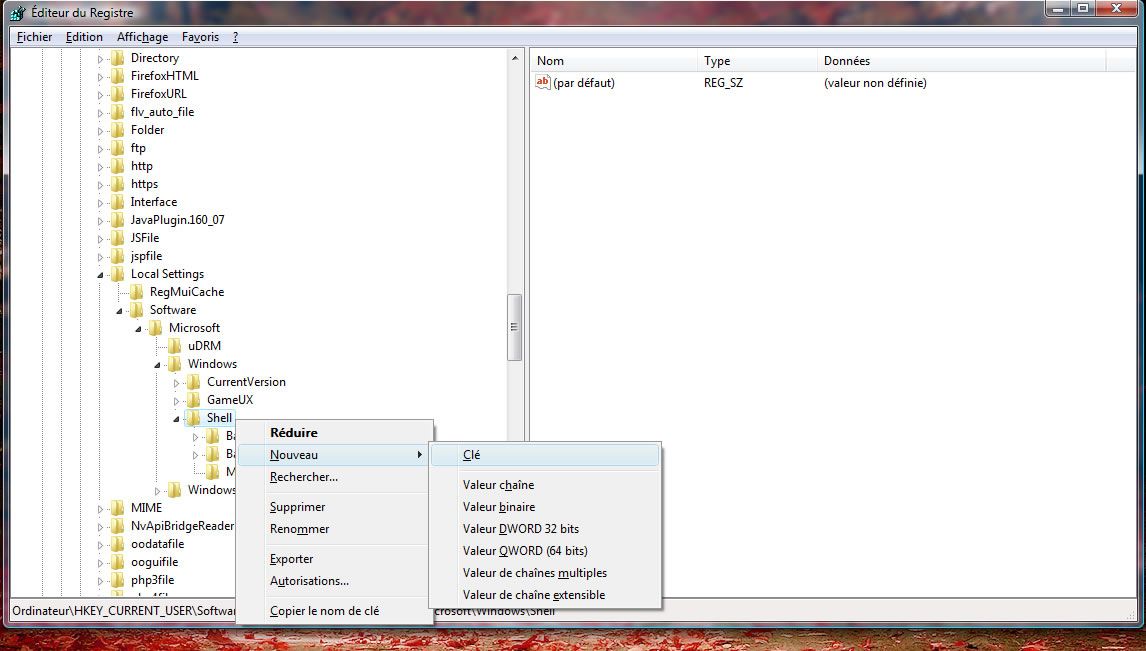
Task: Click the folder icon beside uDRM
Action: tap(175, 346)
